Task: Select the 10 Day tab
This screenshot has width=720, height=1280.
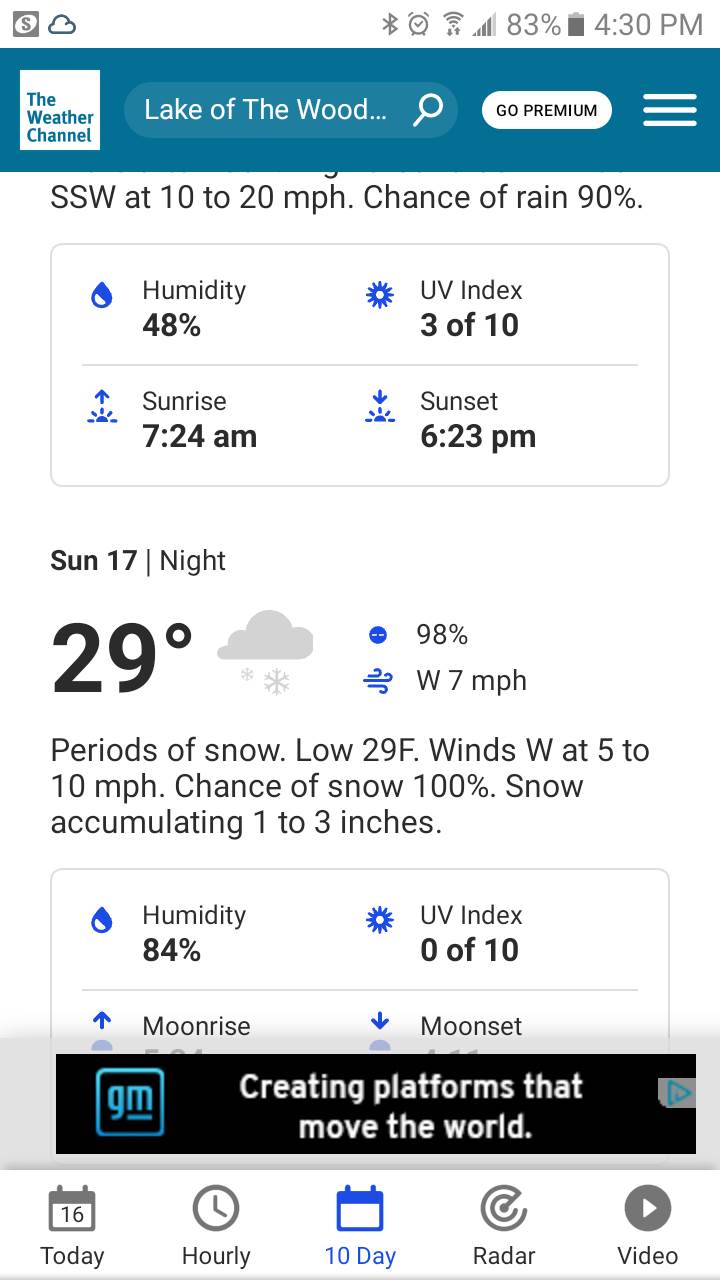Action: tap(360, 1225)
